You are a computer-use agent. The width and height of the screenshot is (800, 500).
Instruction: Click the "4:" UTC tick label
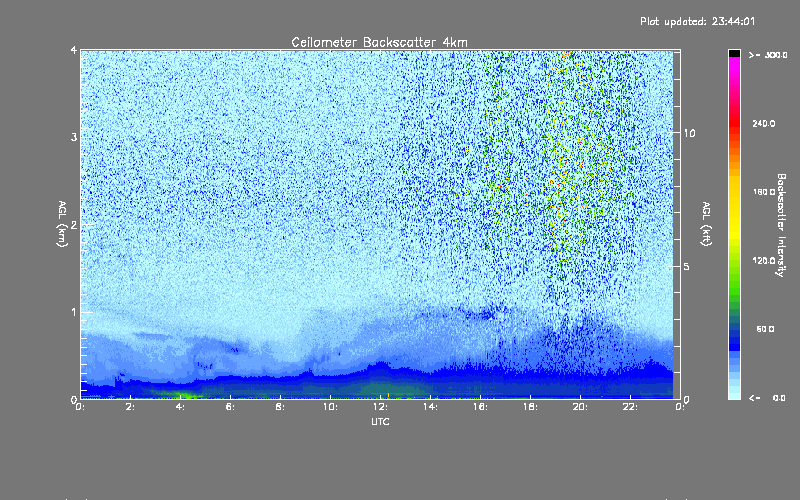pos(181,407)
